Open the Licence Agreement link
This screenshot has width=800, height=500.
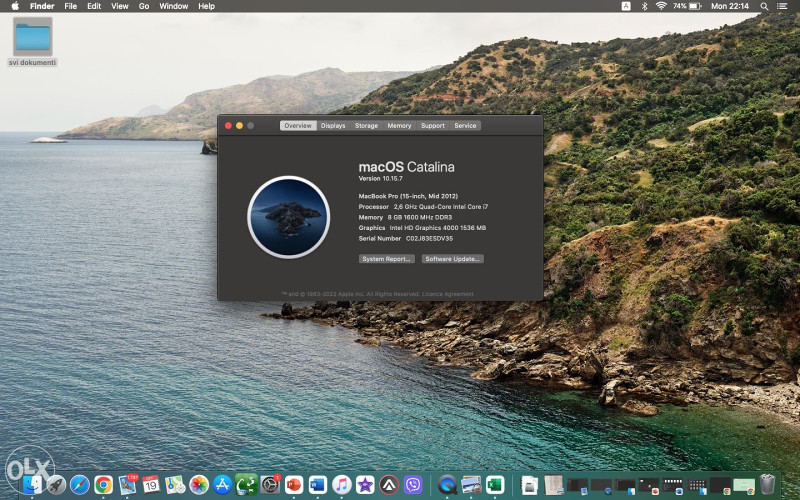coord(447,294)
